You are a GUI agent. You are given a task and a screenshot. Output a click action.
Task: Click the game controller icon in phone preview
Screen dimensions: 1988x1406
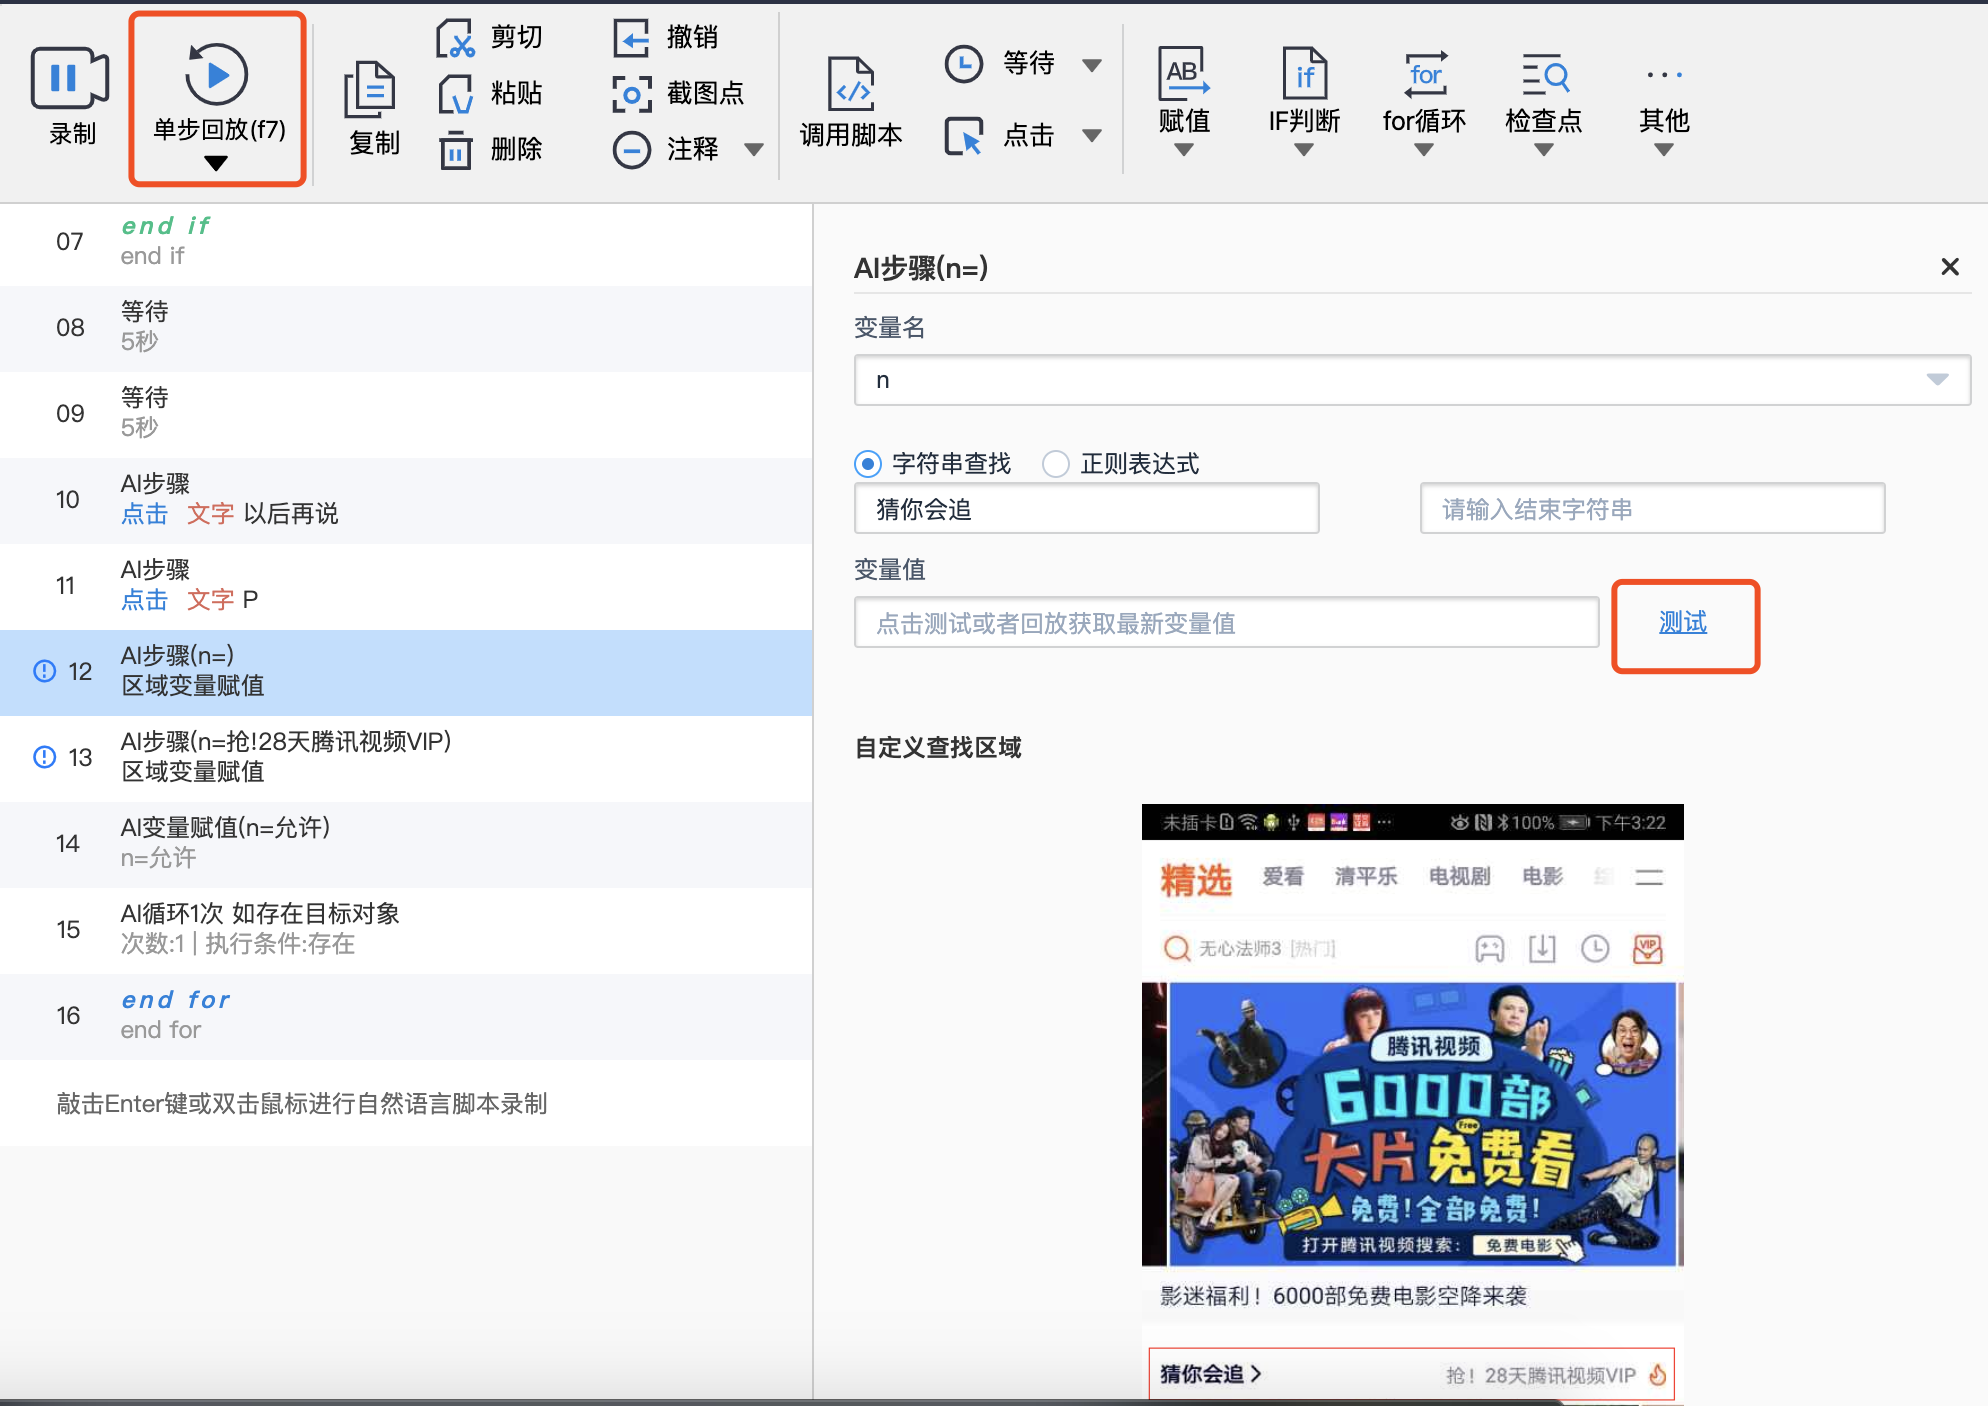[x=1490, y=948]
